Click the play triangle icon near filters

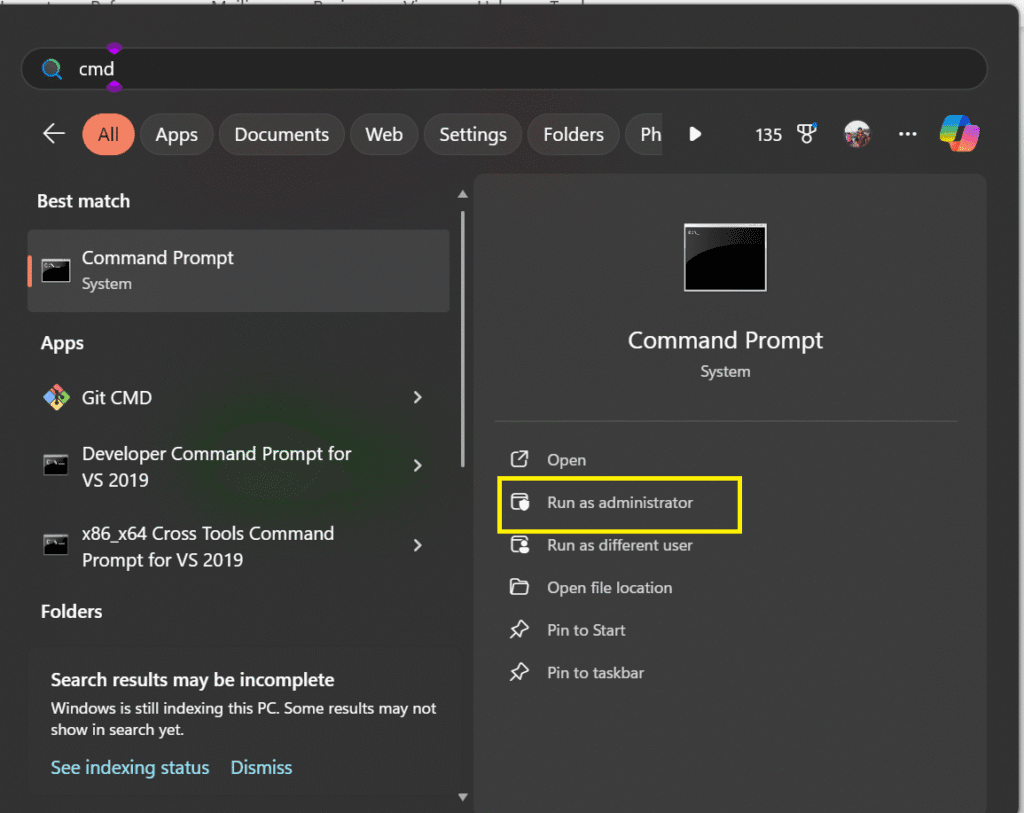tap(694, 134)
